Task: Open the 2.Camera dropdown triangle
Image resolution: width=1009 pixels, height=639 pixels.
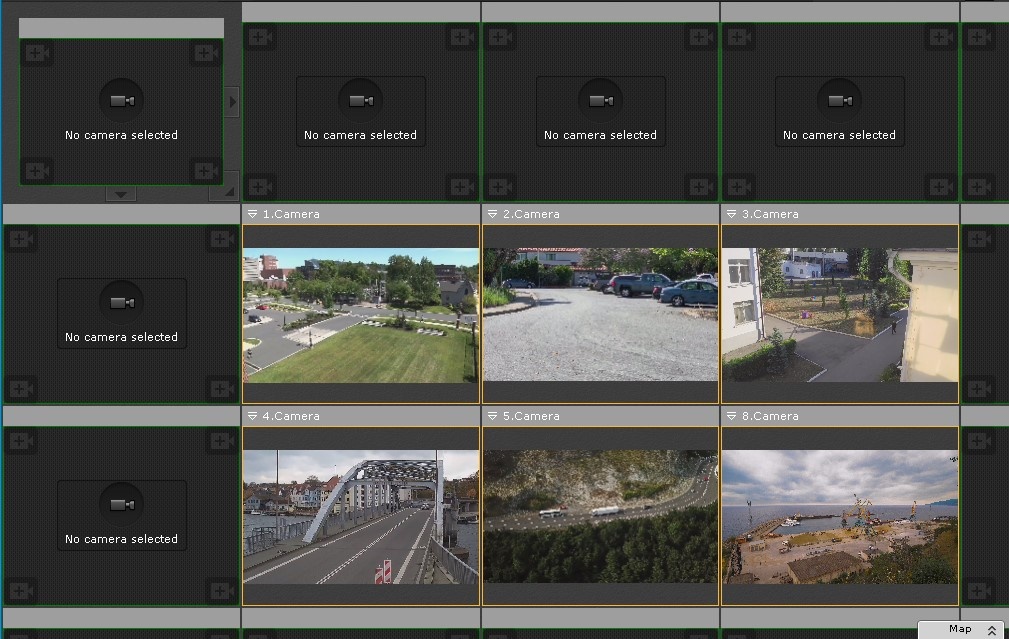Action: tap(492, 214)
